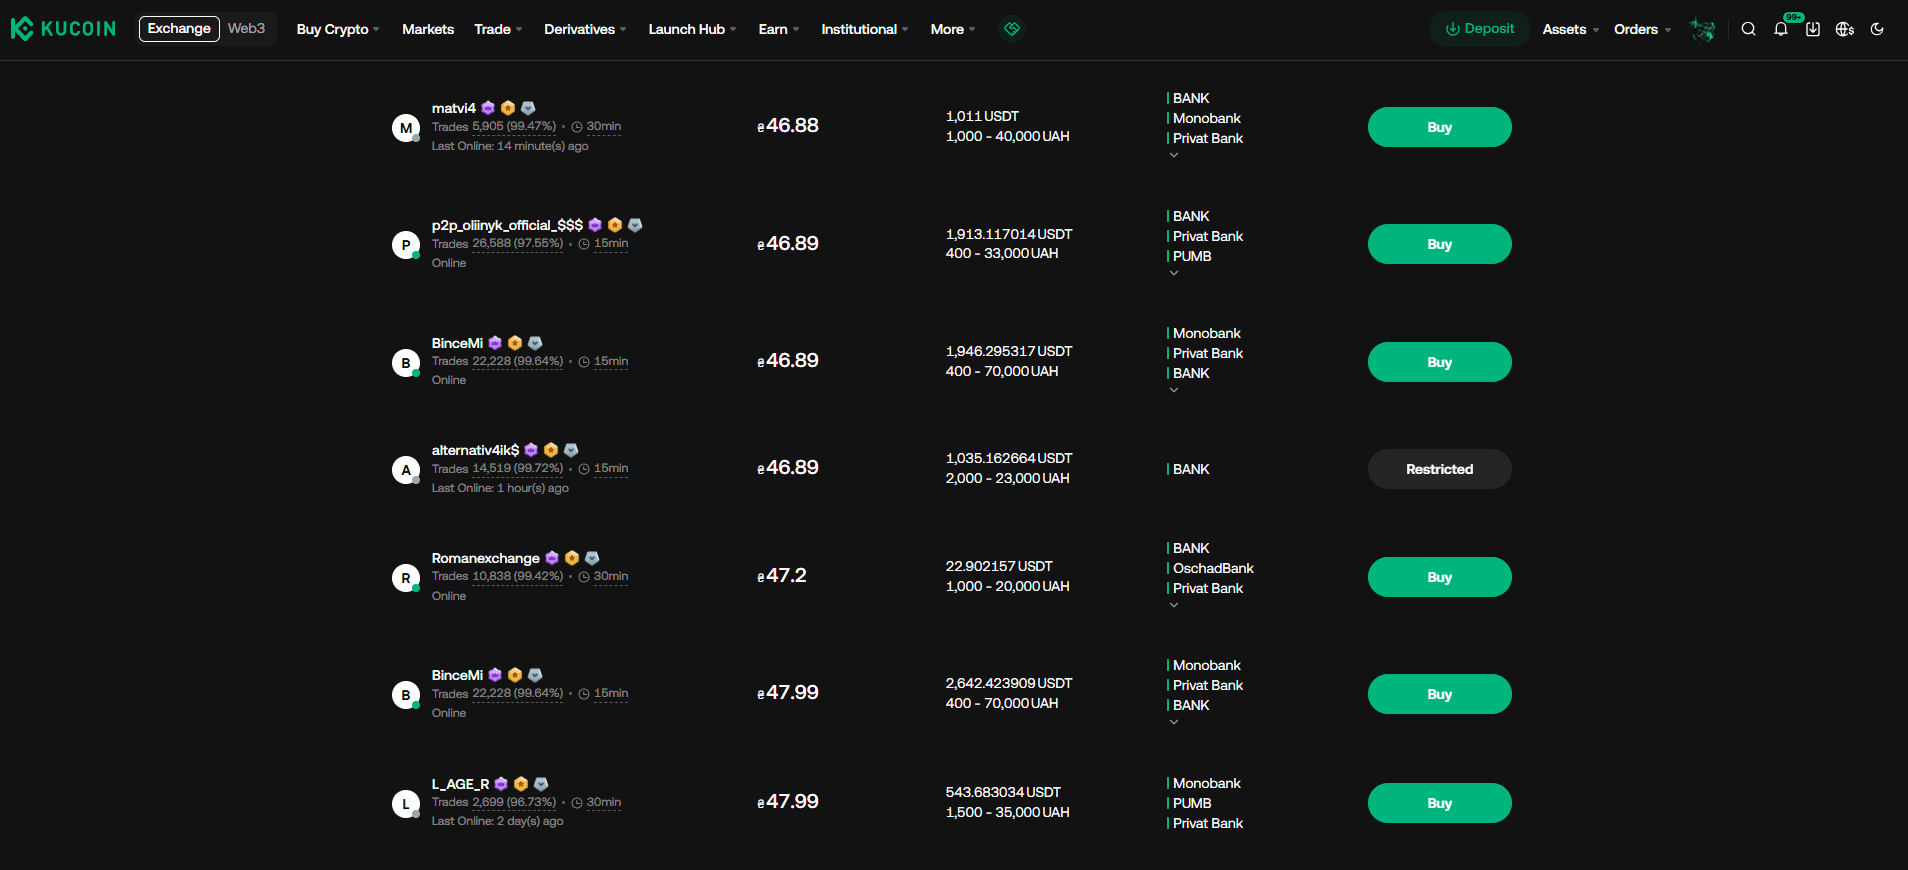The image size is (1908, 870).
Task: Open Buy Crypto dropdown menu
Action: tap(338, 29)
